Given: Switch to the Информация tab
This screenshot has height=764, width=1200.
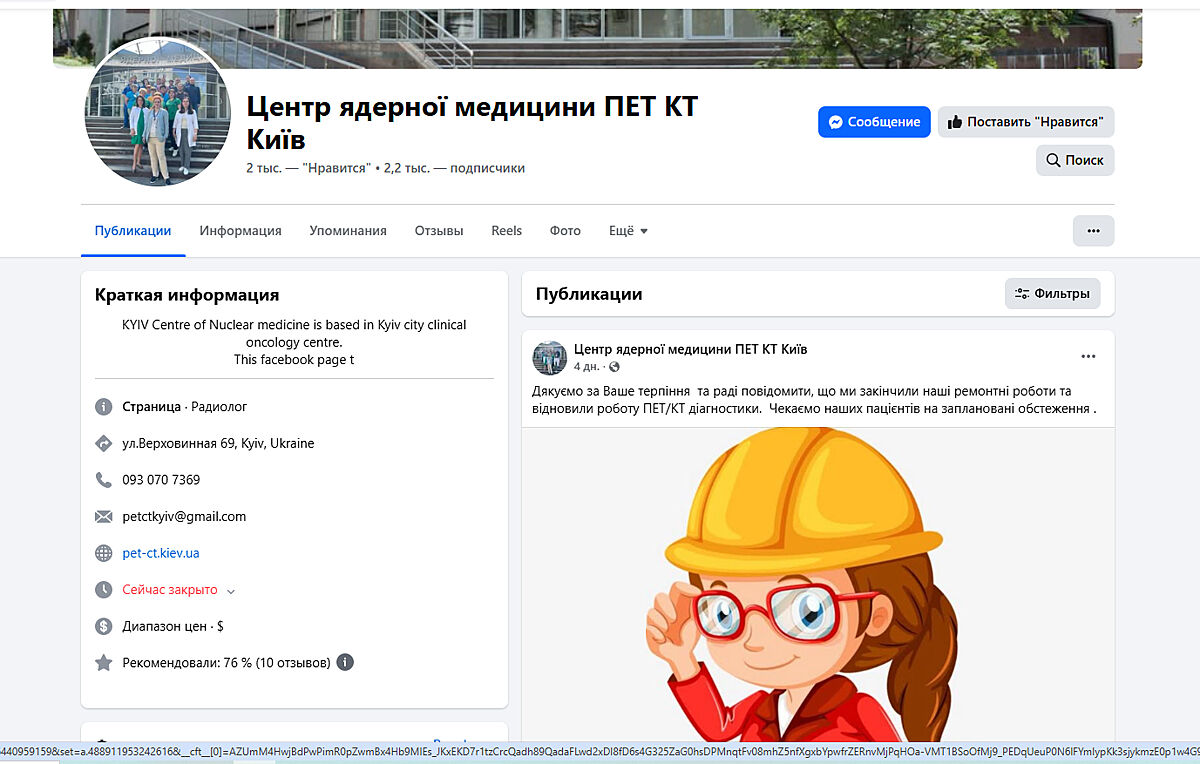Looking at the screenshot, I should click(240, 231).
